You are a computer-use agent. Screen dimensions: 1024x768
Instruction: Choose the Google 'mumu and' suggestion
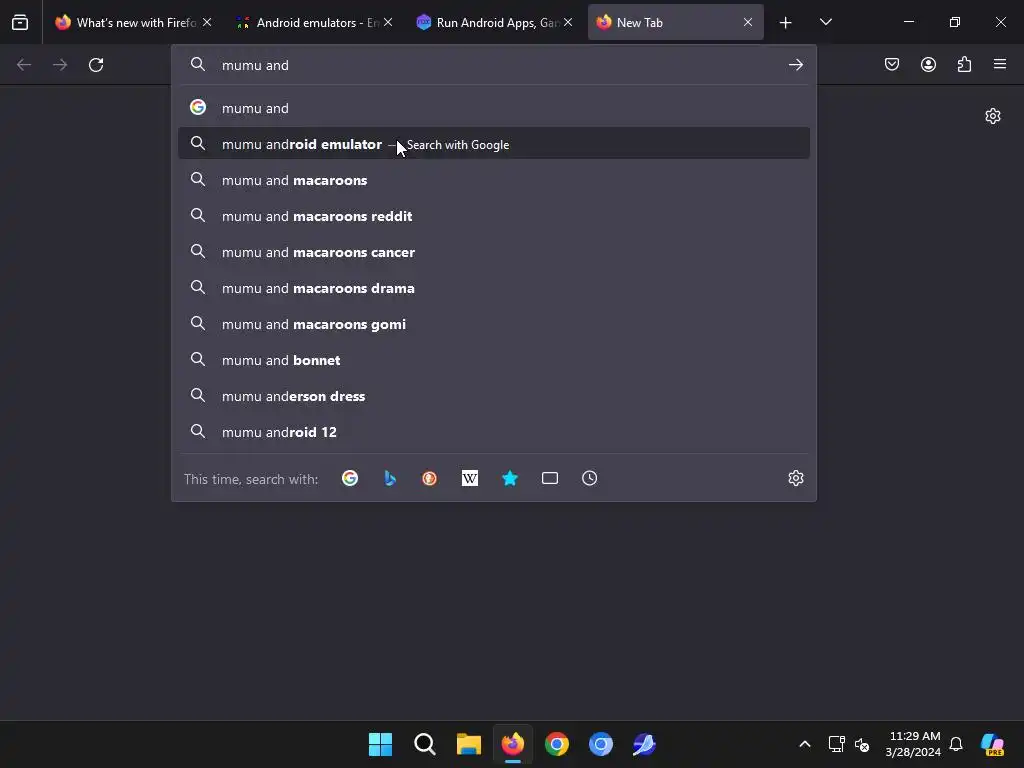pos(494,108)
